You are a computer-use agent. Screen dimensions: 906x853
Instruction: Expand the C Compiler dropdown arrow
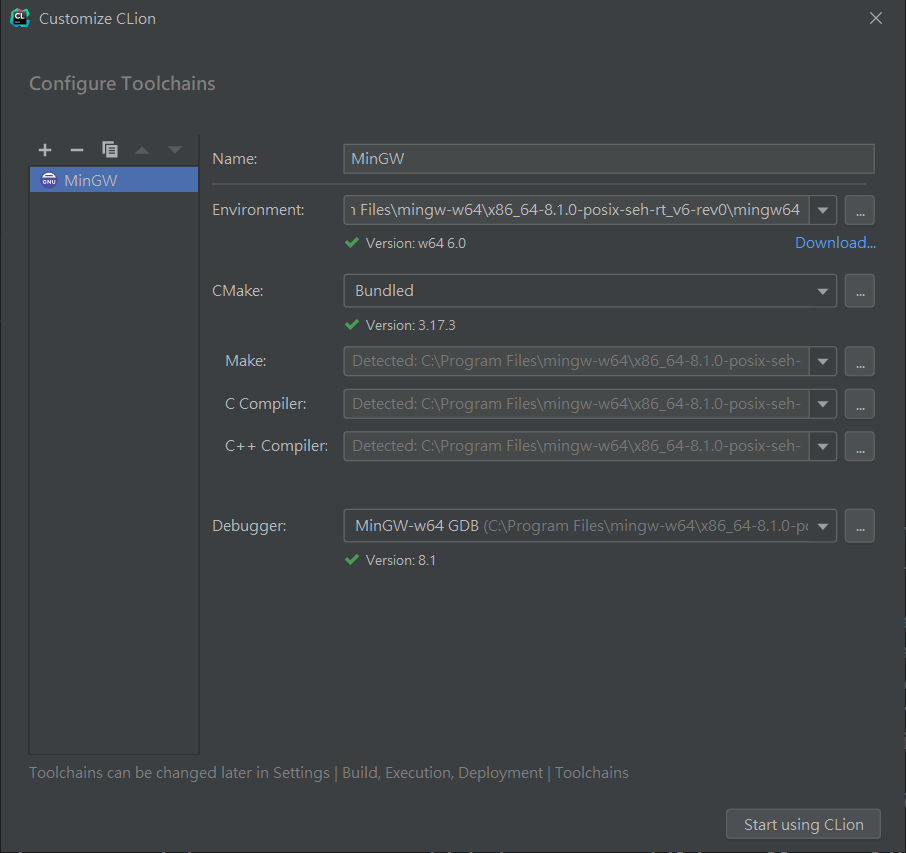(x=823, y=404)
